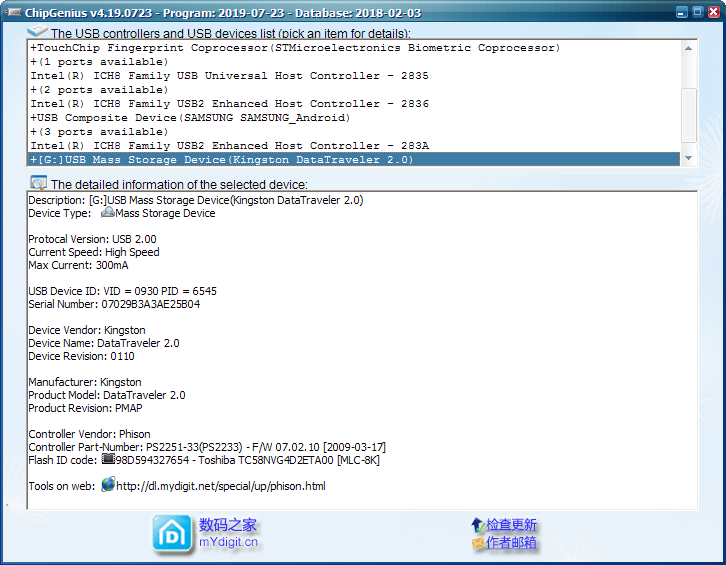Open the 检查更新 check update link
The width and height of the screenshot is (726, 565).
[511, 525]
